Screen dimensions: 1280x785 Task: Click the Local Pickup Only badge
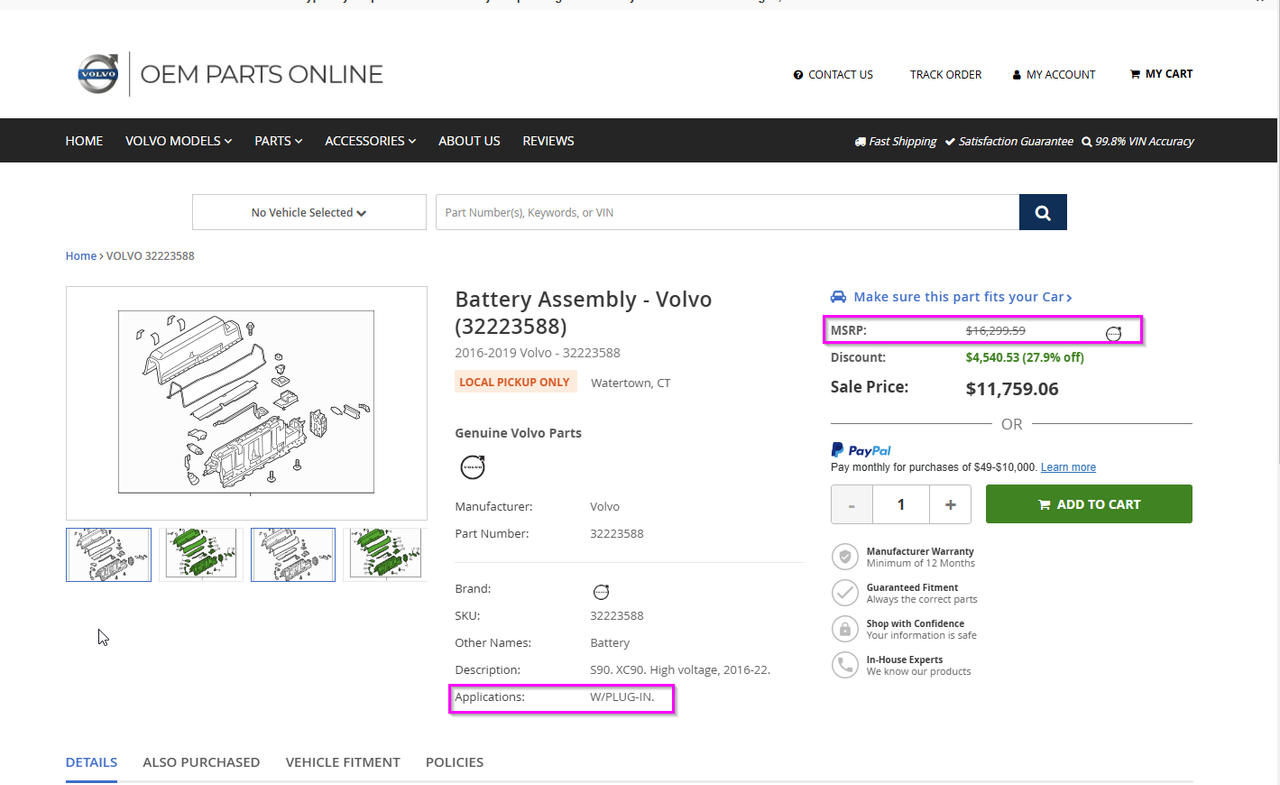pos(515,382)
